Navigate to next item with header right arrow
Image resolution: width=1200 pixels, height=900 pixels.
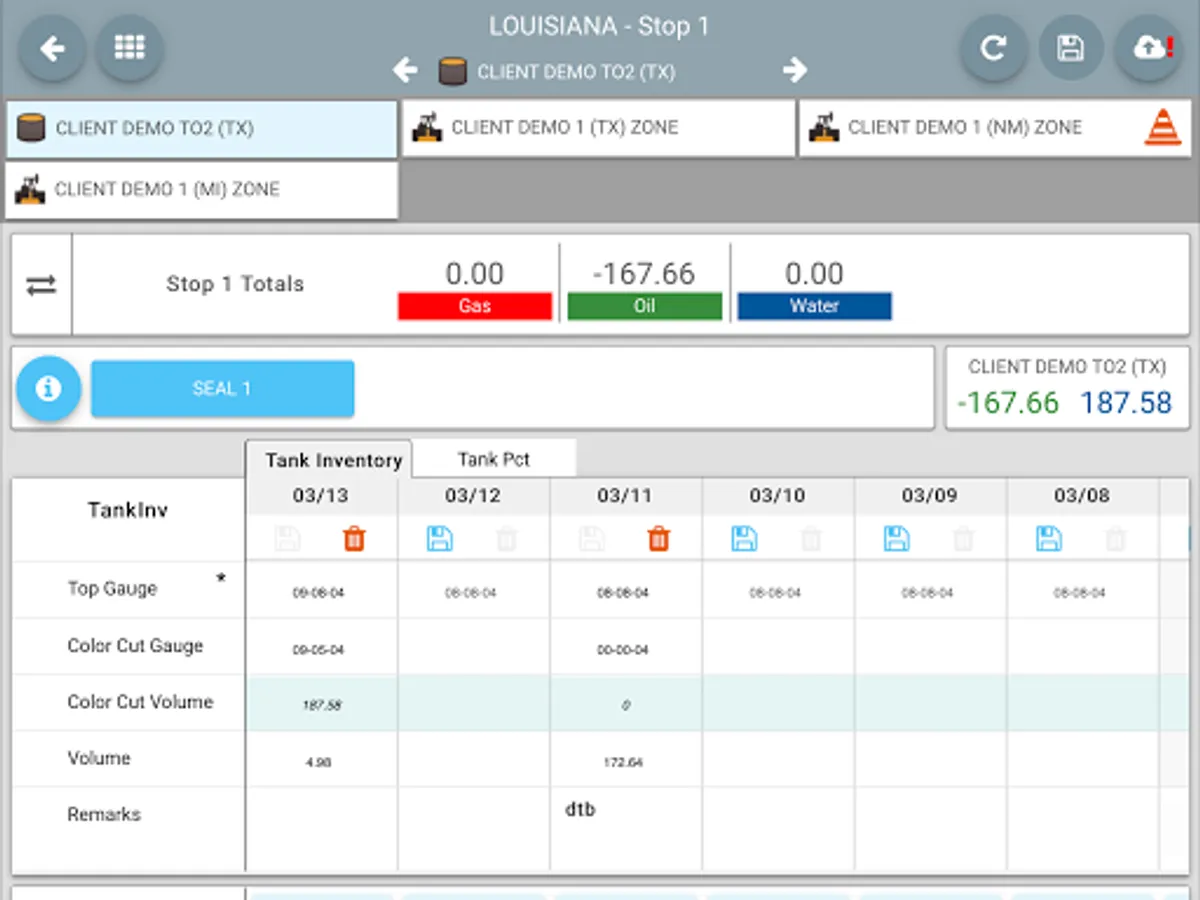795,70
